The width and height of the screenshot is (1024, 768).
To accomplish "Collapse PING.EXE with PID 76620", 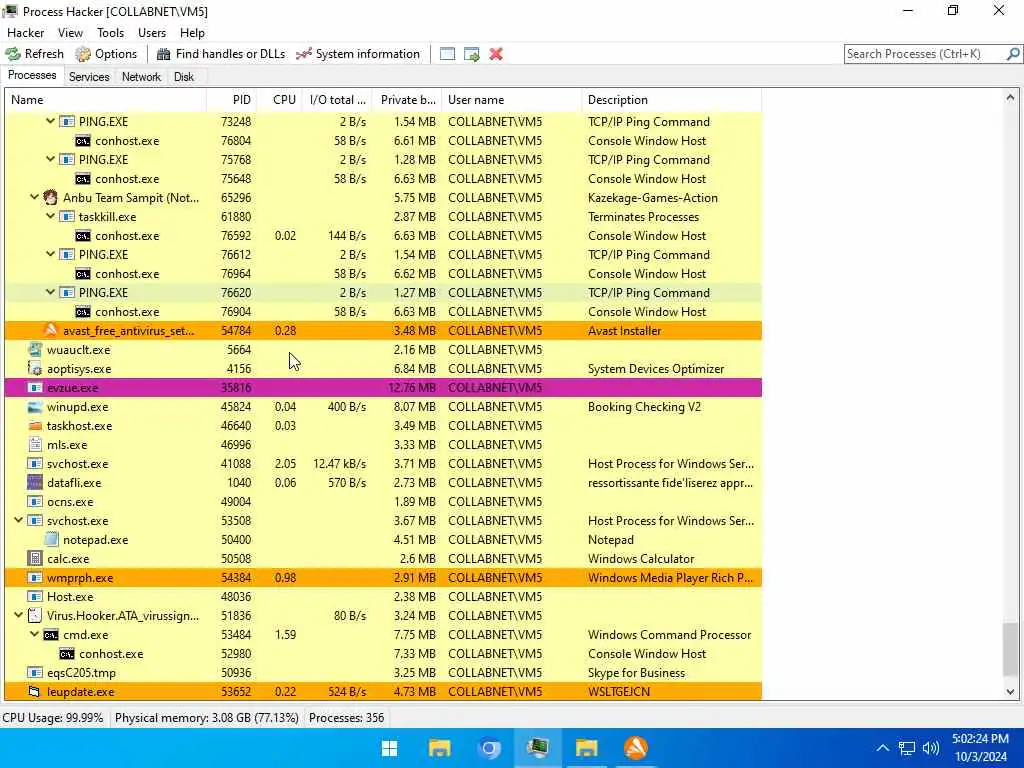I will click(50, 292).
